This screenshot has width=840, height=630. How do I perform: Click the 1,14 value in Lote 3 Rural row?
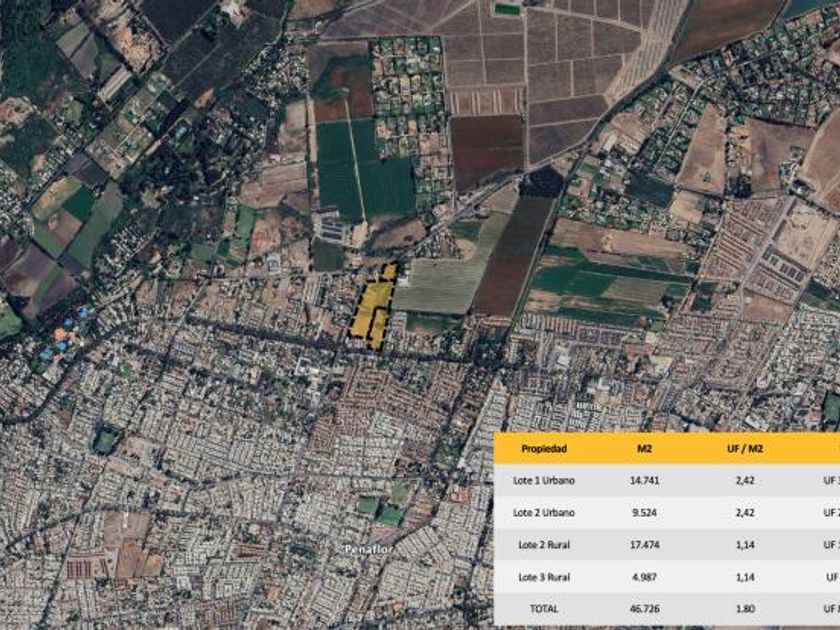pyautogui.click(x=745, y=577)
